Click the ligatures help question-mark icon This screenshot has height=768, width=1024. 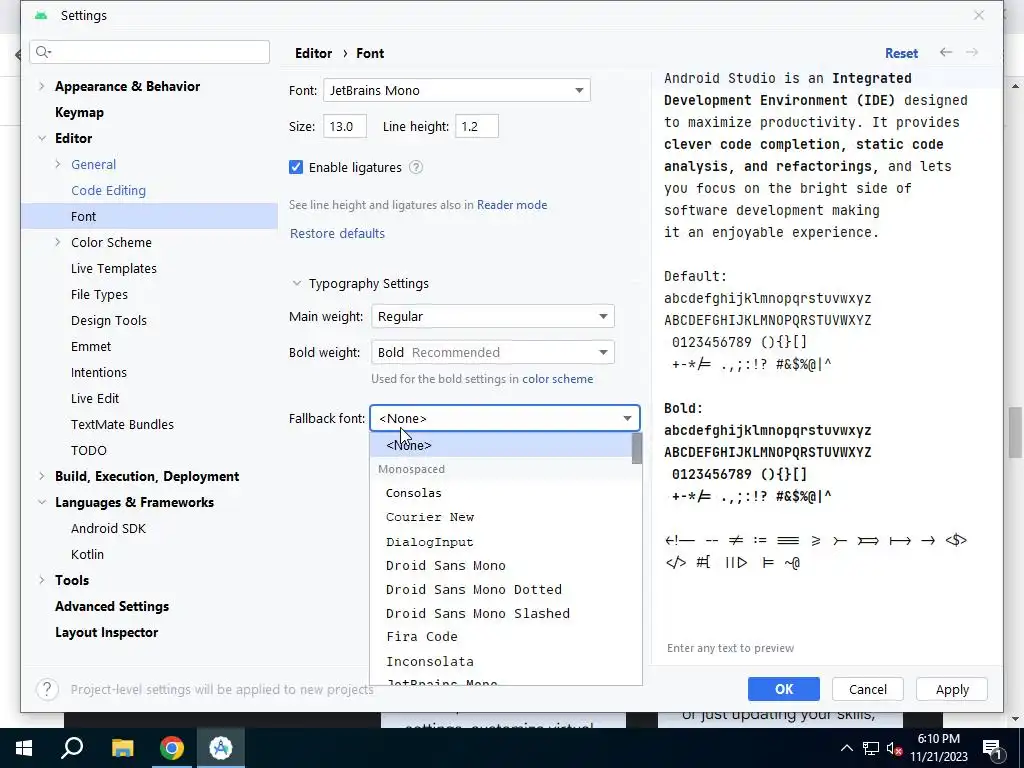(x=416, y=167)
